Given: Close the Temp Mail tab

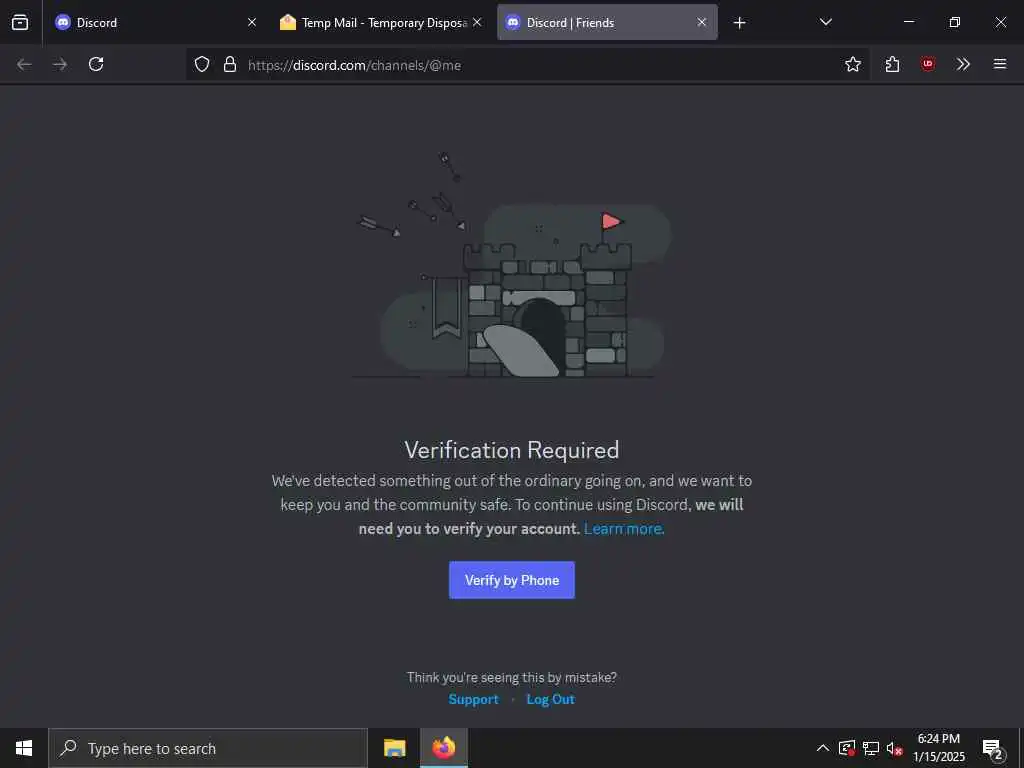Looking at the screenshot, I should click(477, 22).
